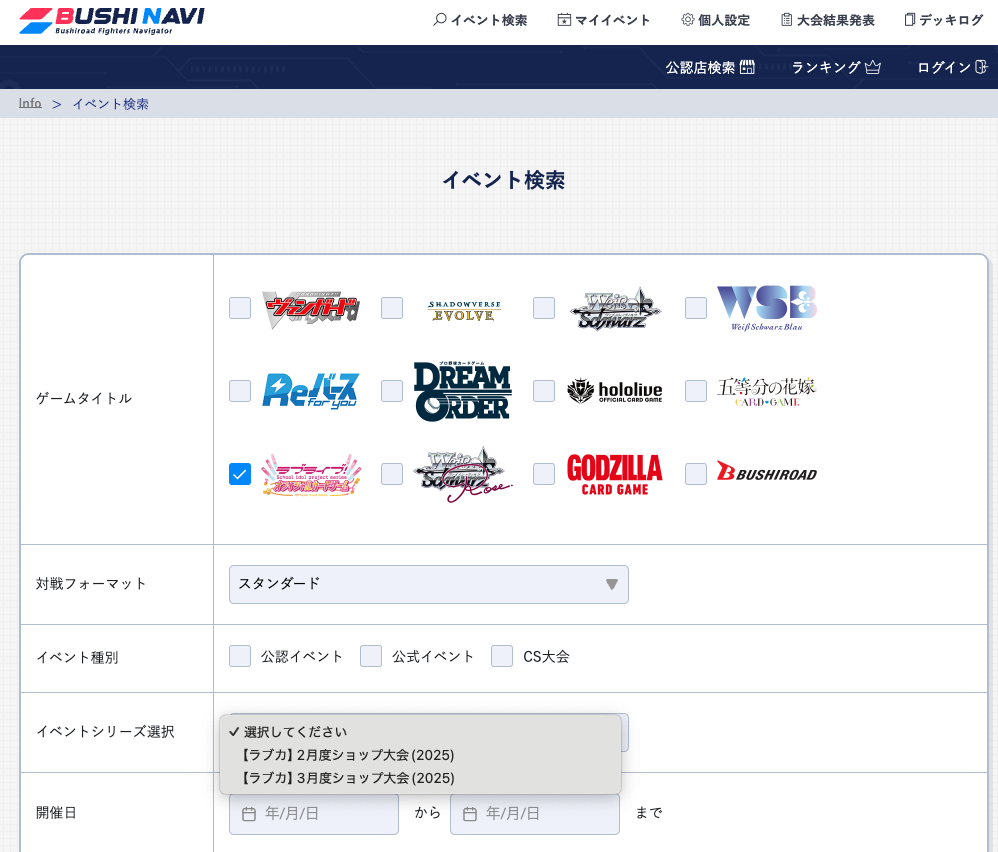Click the Bushiroad logo
The image size is (998, 852).
[x=766, y=471]
